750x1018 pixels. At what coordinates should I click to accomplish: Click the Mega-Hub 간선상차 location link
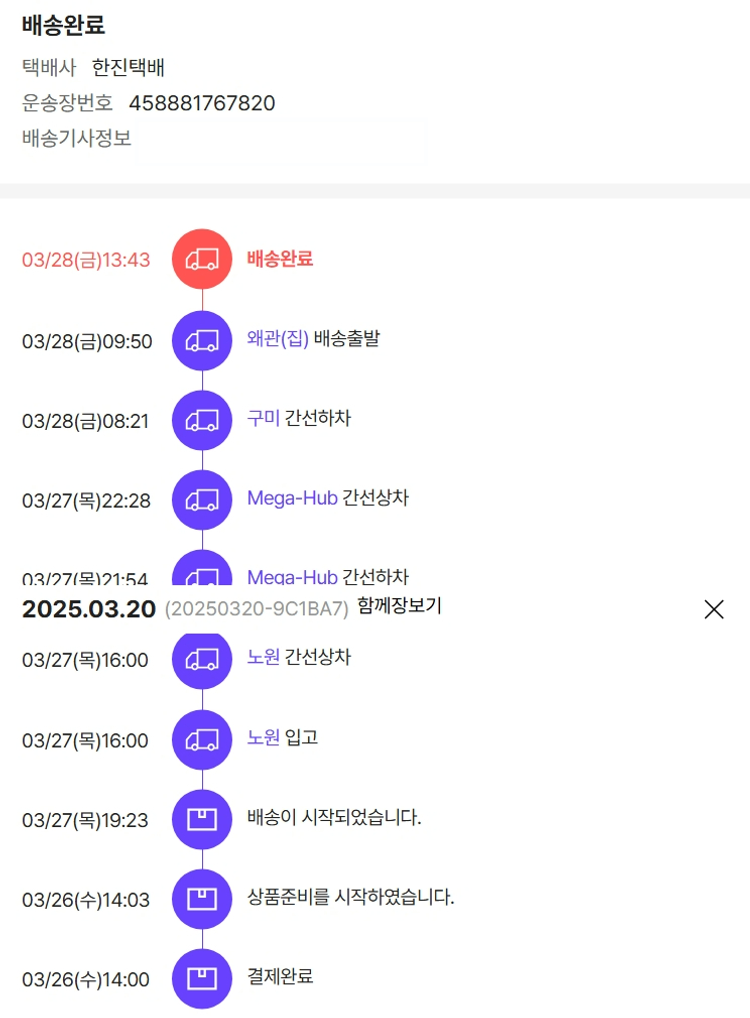point(292,498)
